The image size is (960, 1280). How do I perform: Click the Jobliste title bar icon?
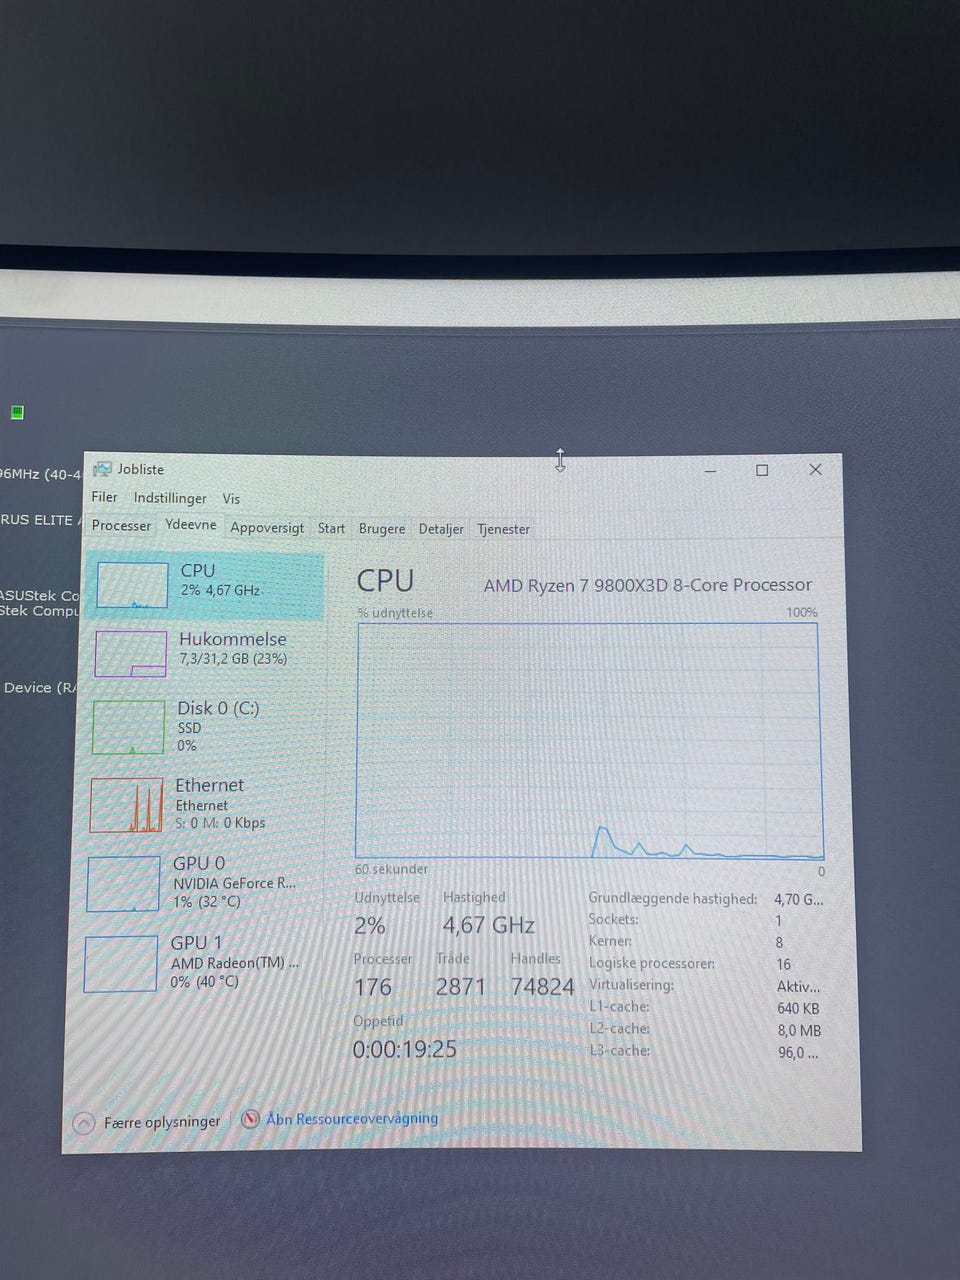(102, 469)
